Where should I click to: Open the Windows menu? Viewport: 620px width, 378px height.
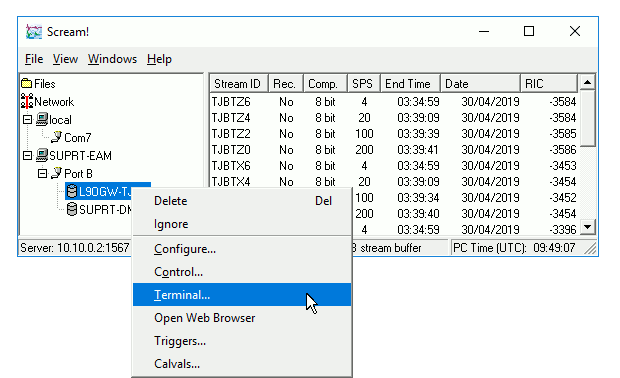(112, 59)
